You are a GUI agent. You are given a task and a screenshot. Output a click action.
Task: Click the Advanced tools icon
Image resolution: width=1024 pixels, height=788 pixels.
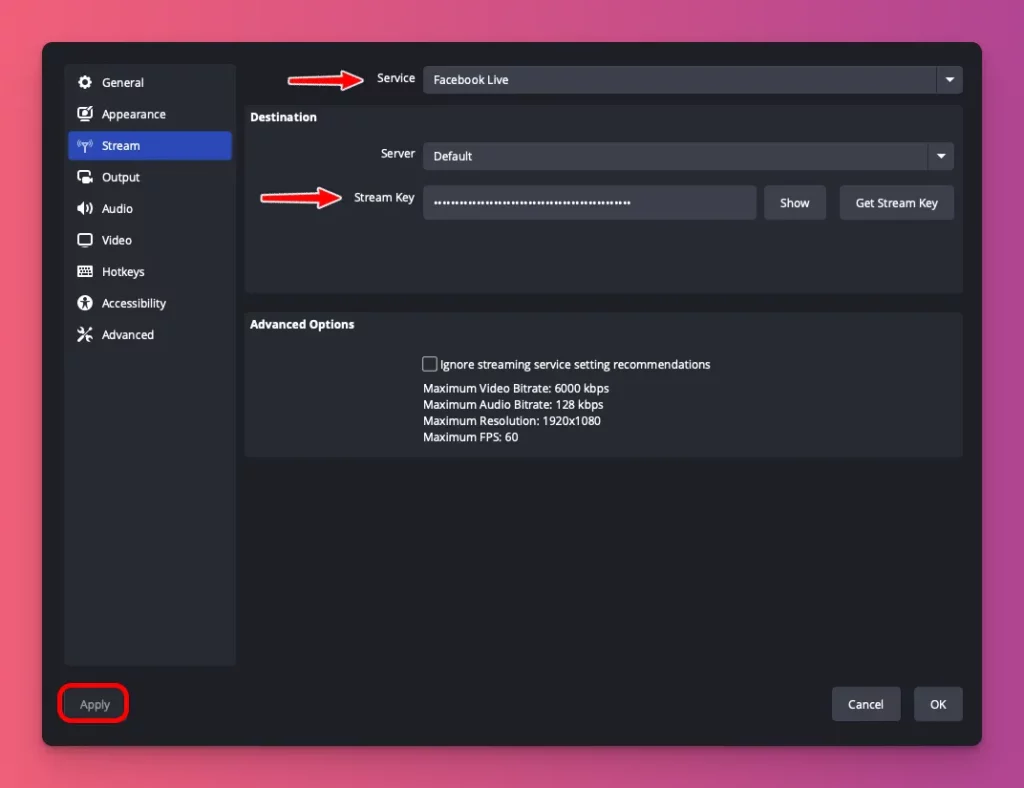pos(85,335)
